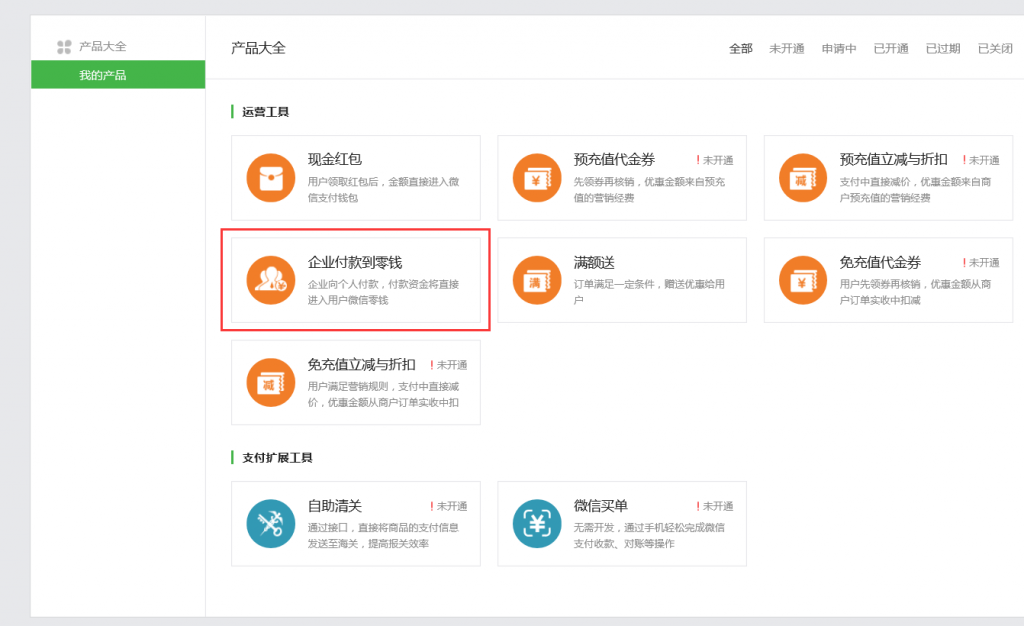The width and height of the screenshot is (1024, 626).
Task: Select 我的产品 in the sidebar
Action: pyautogui.click(x=118, y=74)
